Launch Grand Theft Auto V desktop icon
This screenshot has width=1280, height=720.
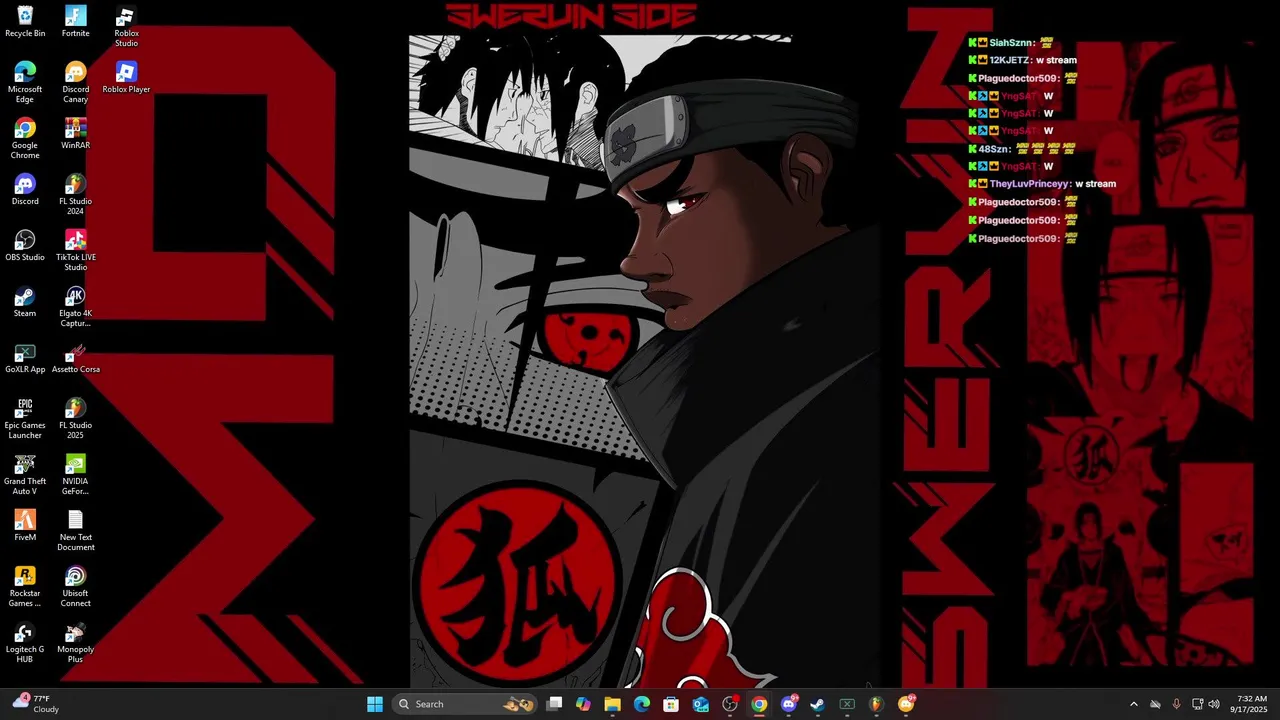point(25,475)
